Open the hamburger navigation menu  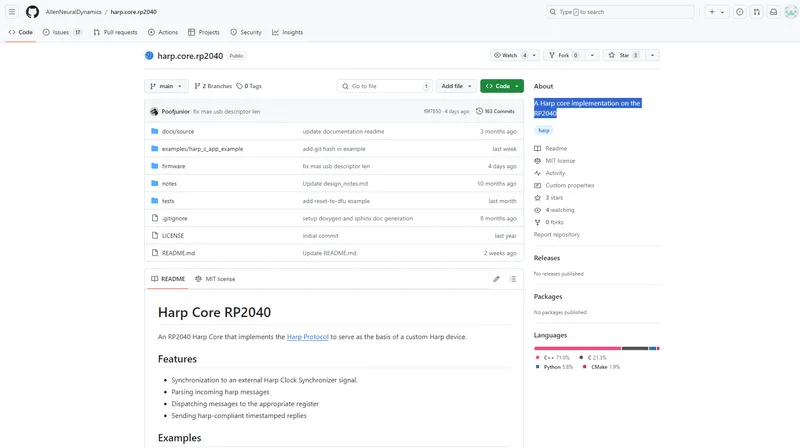tap(12, 12)
